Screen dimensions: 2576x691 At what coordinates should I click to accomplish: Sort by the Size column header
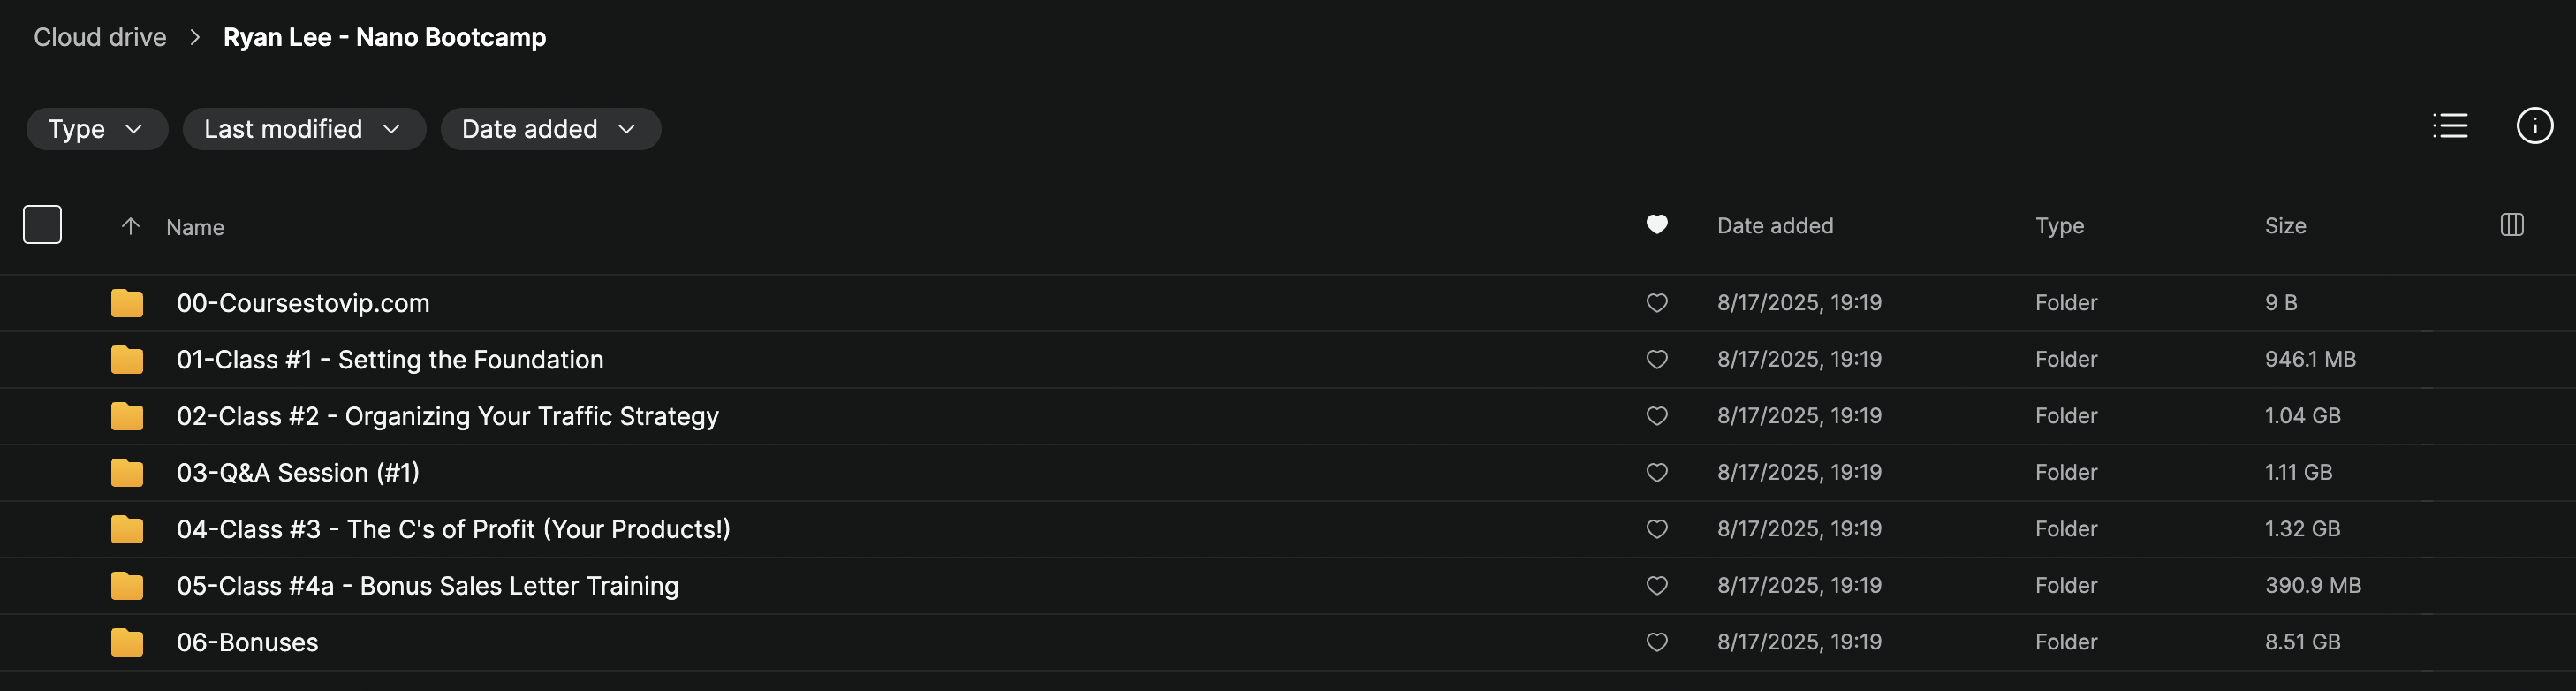coord(2285,226)
